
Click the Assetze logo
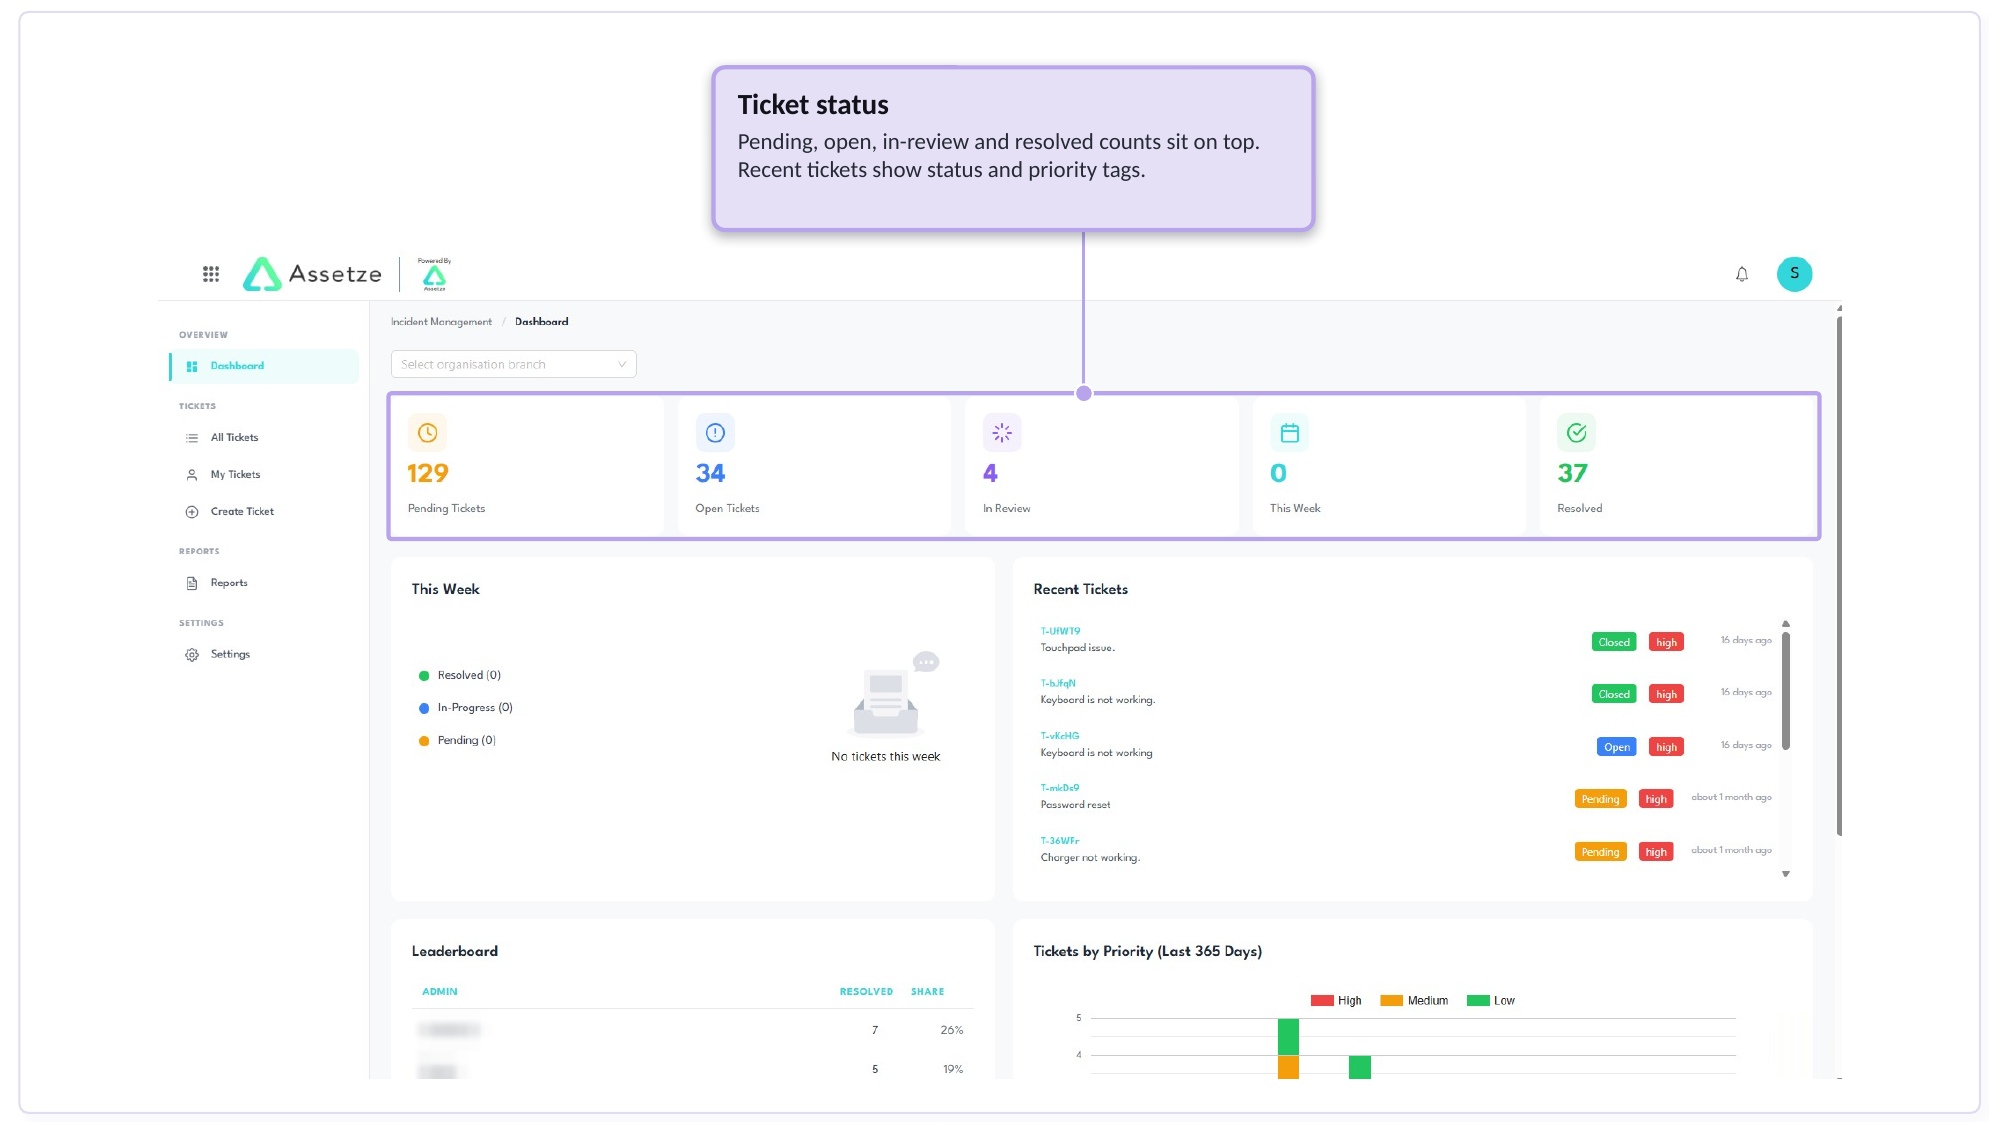[x=312, y=274]
